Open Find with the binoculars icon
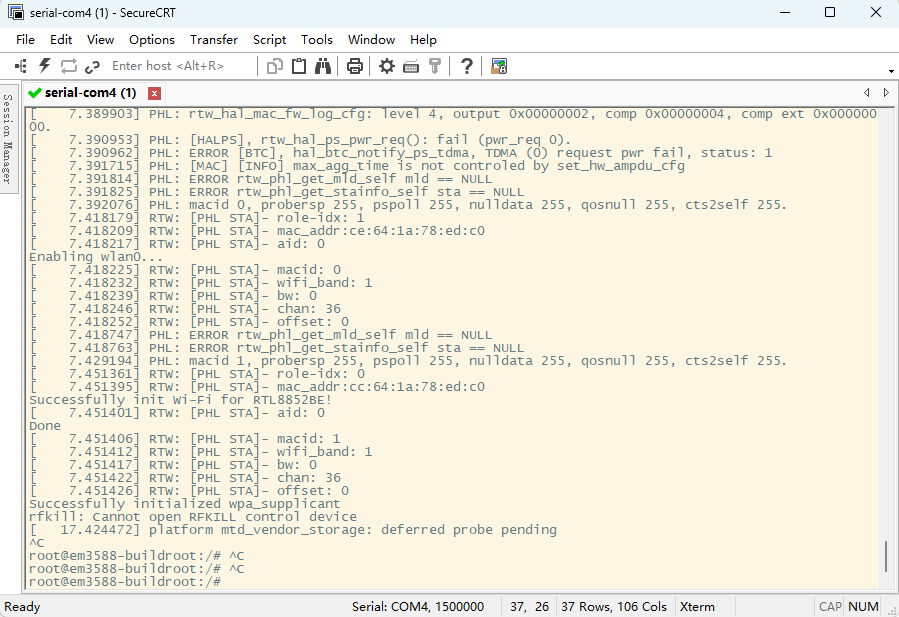Viewport: 899px width, 617px height. (x=323, y=66)
